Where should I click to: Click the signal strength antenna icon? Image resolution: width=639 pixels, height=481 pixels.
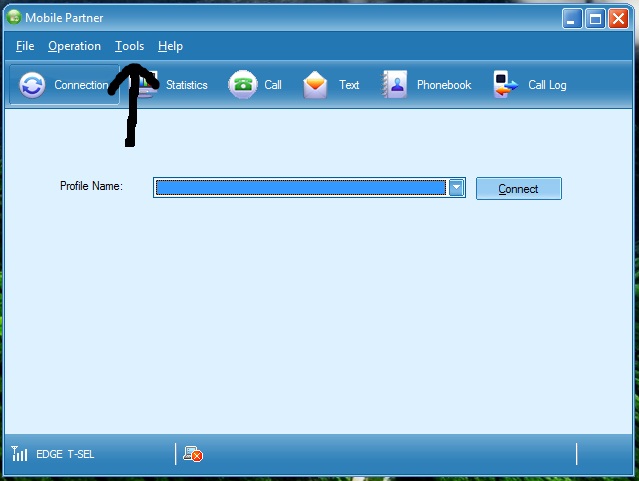19,454
